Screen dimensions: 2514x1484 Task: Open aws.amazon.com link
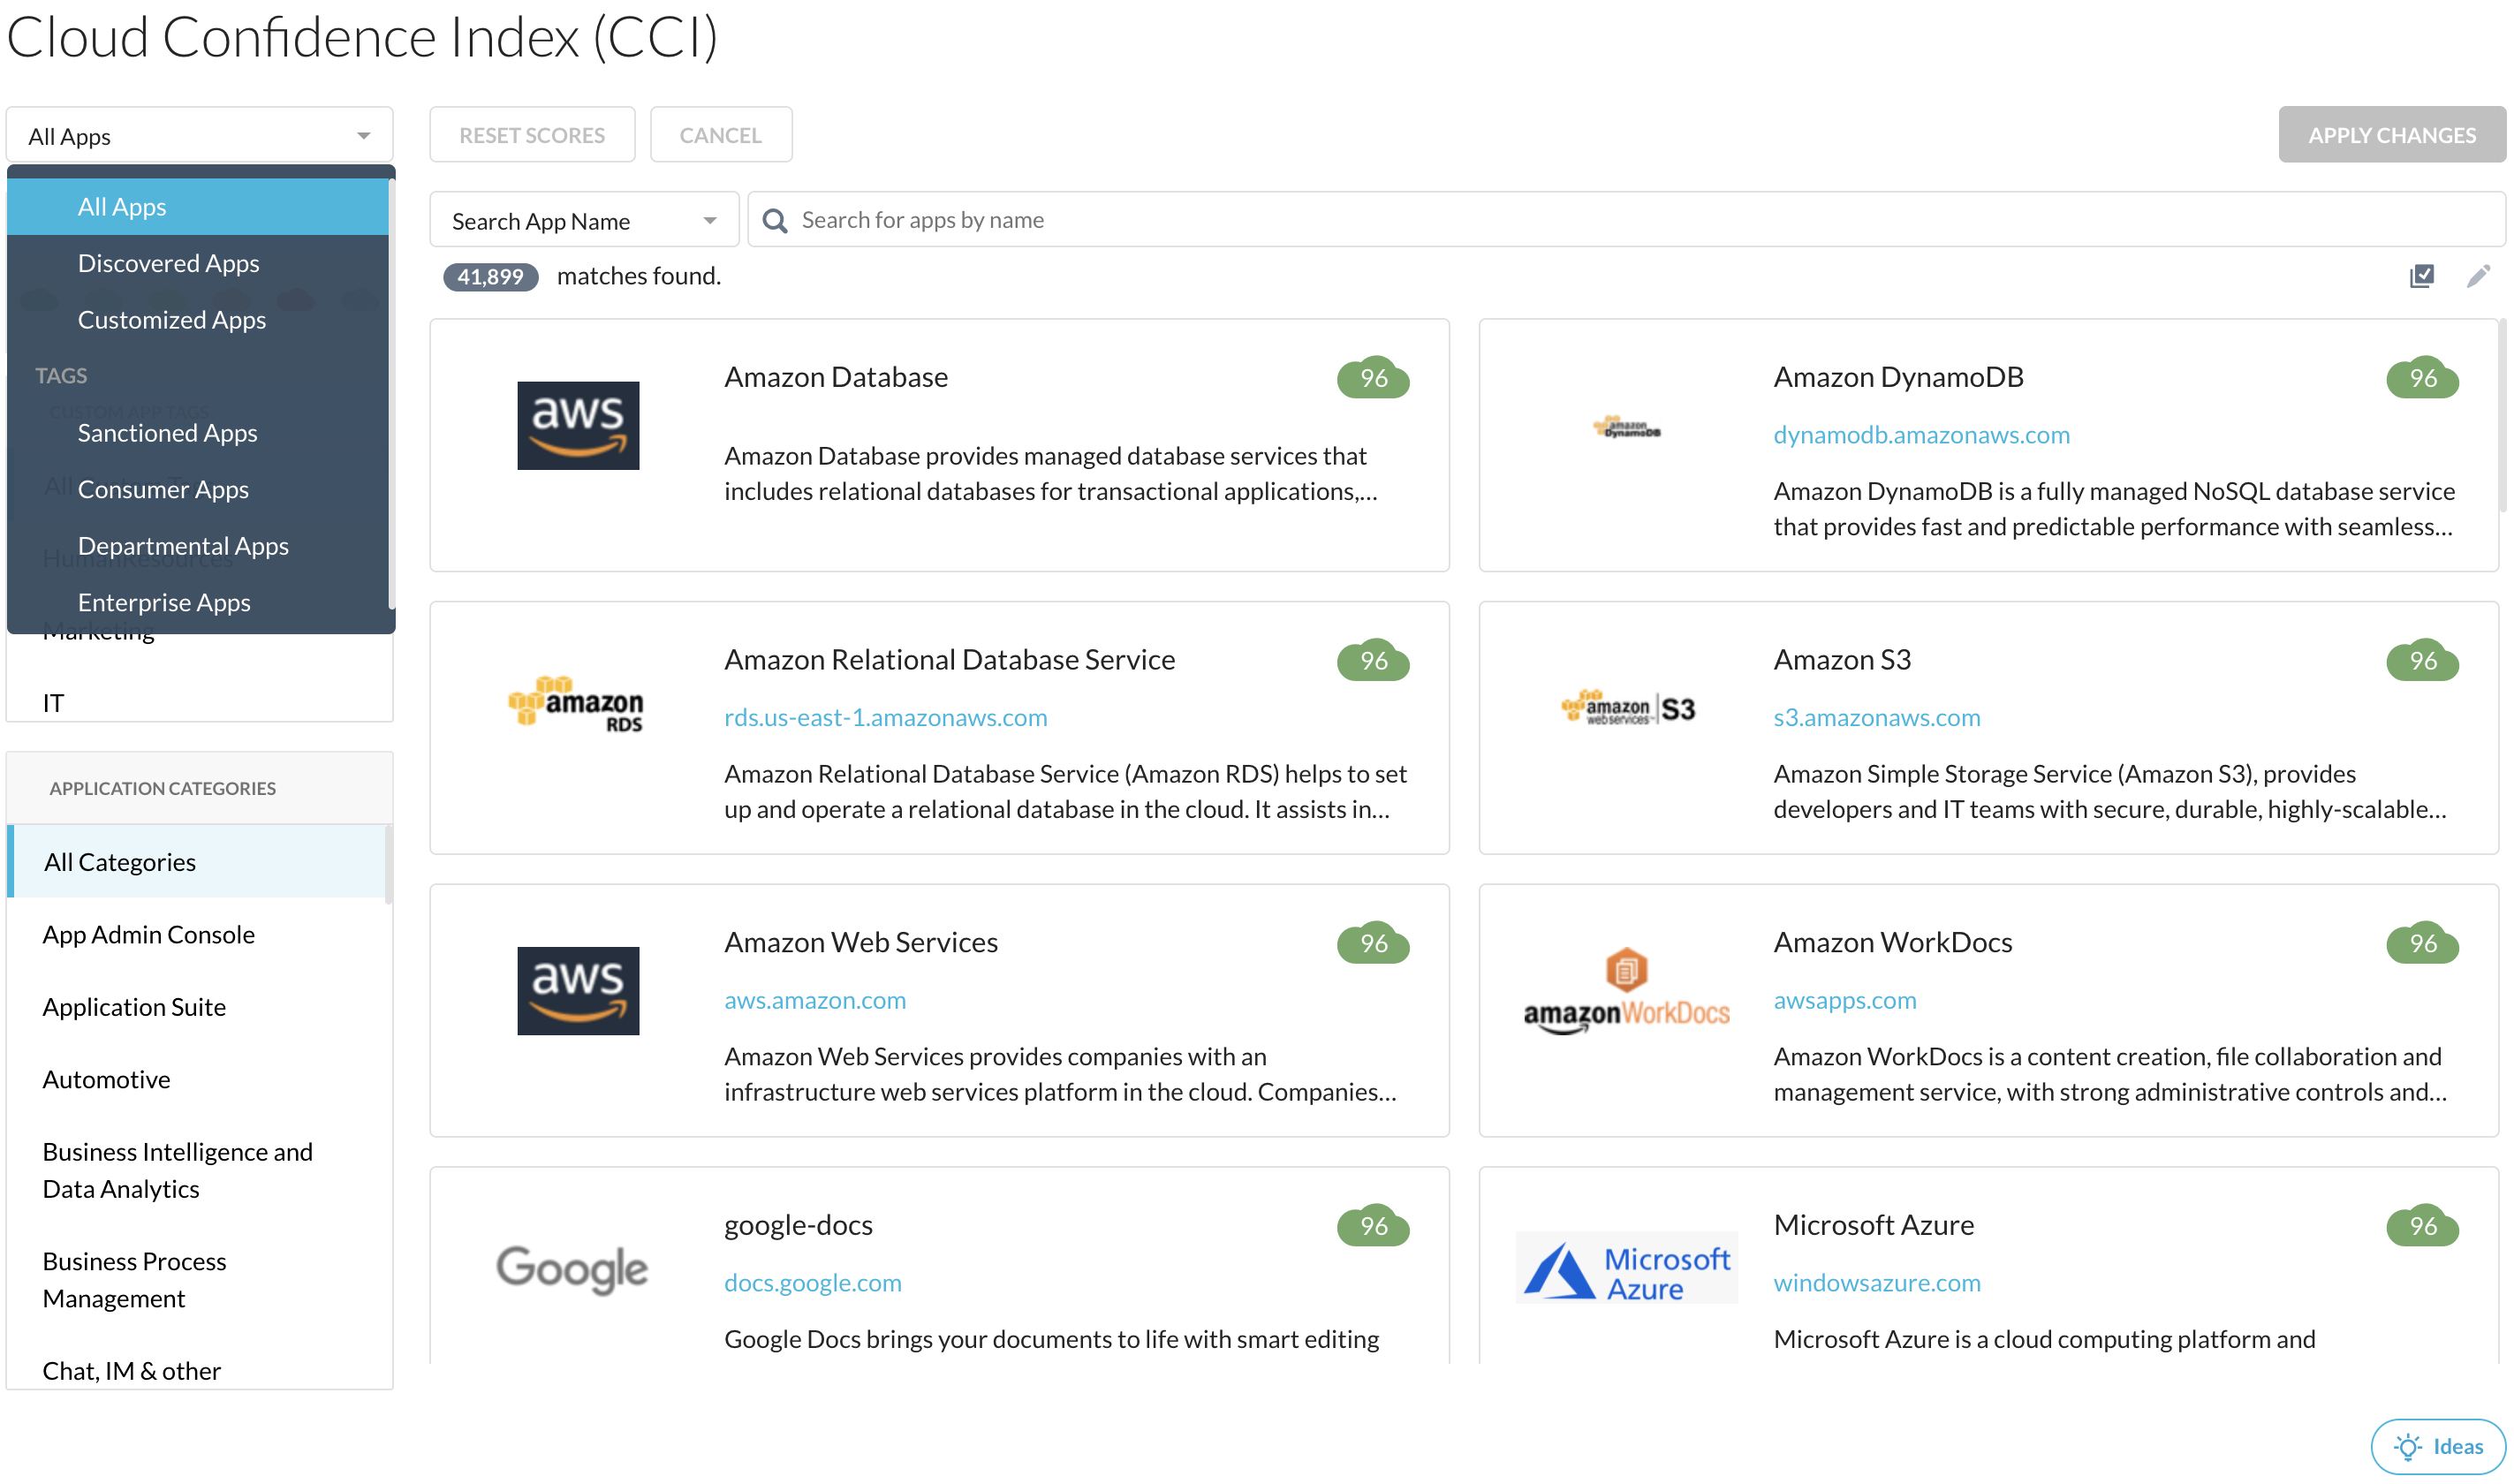click(814, 1001)
